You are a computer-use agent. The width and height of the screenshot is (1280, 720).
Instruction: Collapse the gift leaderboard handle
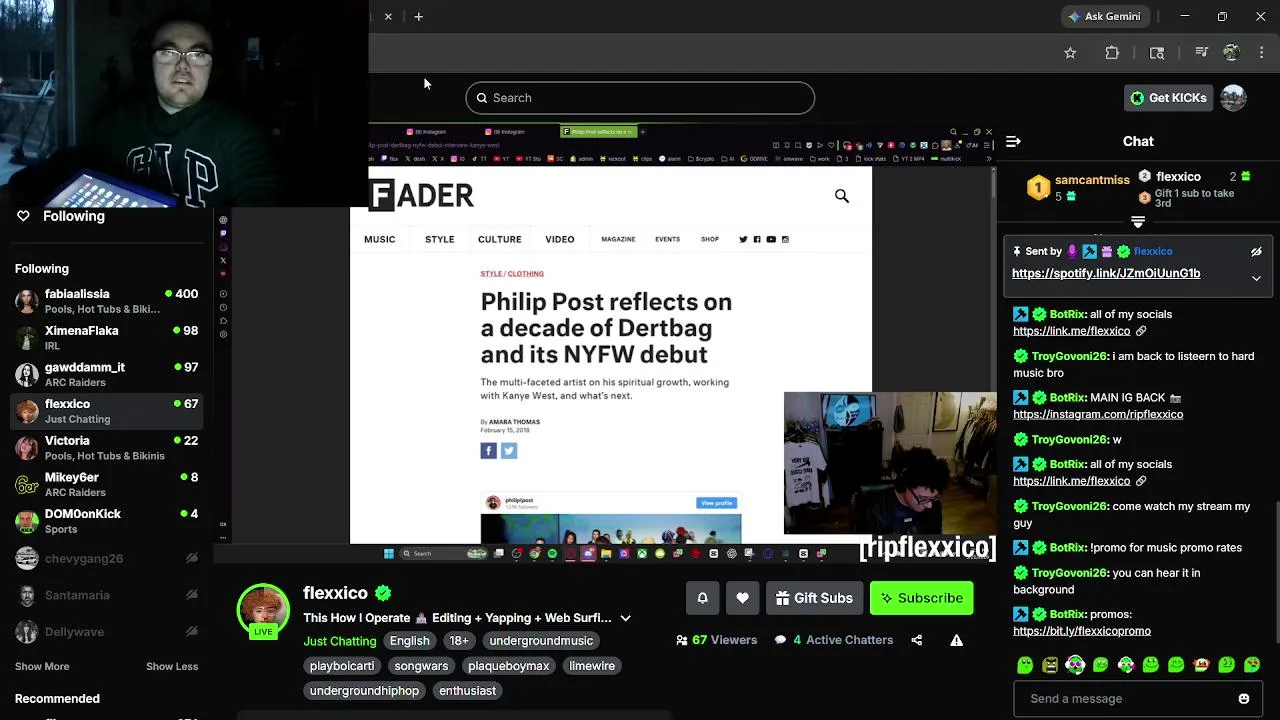click(1138, 222)
